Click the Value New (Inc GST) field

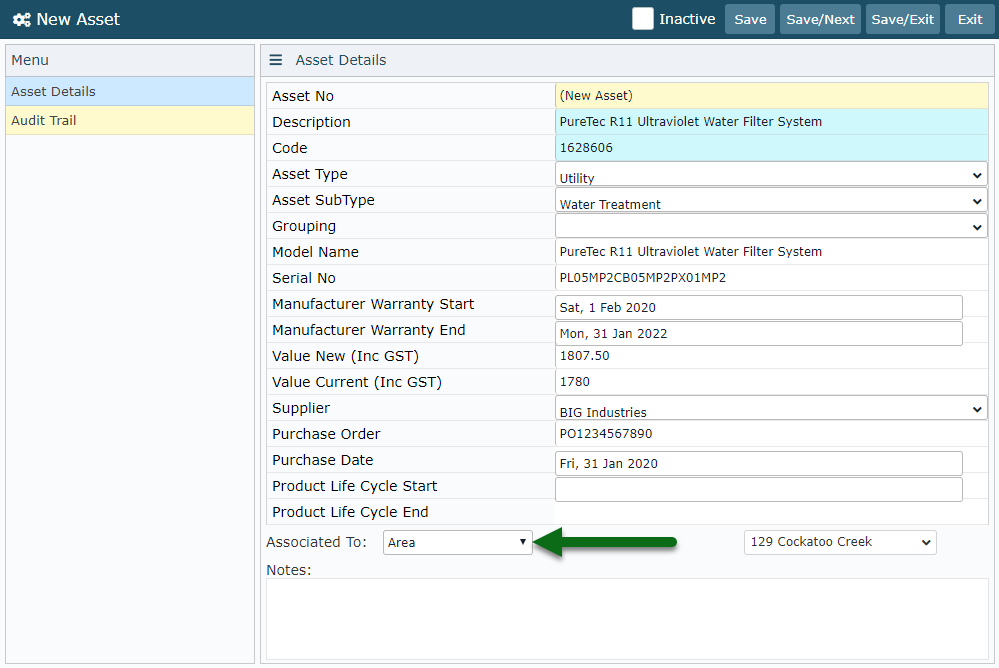(772, 356)
